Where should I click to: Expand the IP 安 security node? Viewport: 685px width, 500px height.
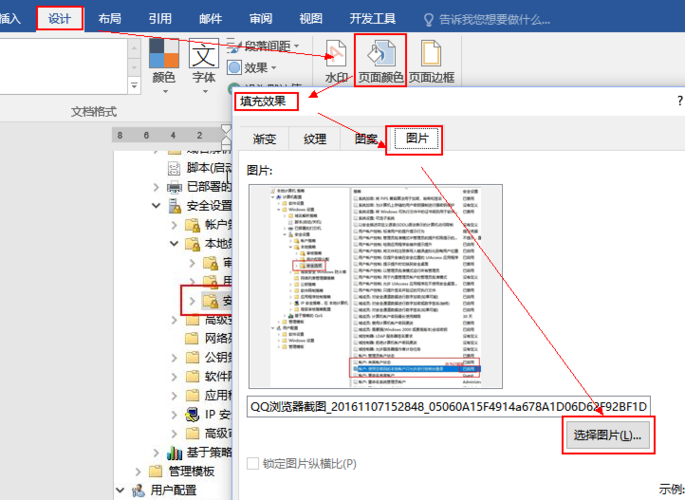[174, 414]
